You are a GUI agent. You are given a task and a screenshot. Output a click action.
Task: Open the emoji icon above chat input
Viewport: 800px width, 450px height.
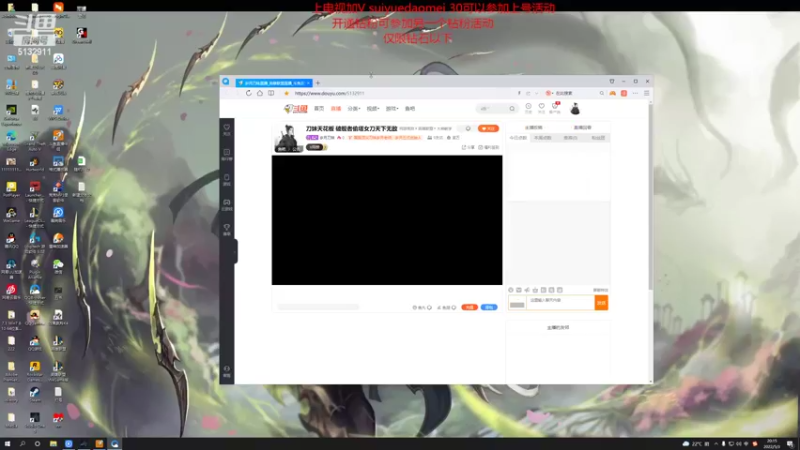point(511,290)
